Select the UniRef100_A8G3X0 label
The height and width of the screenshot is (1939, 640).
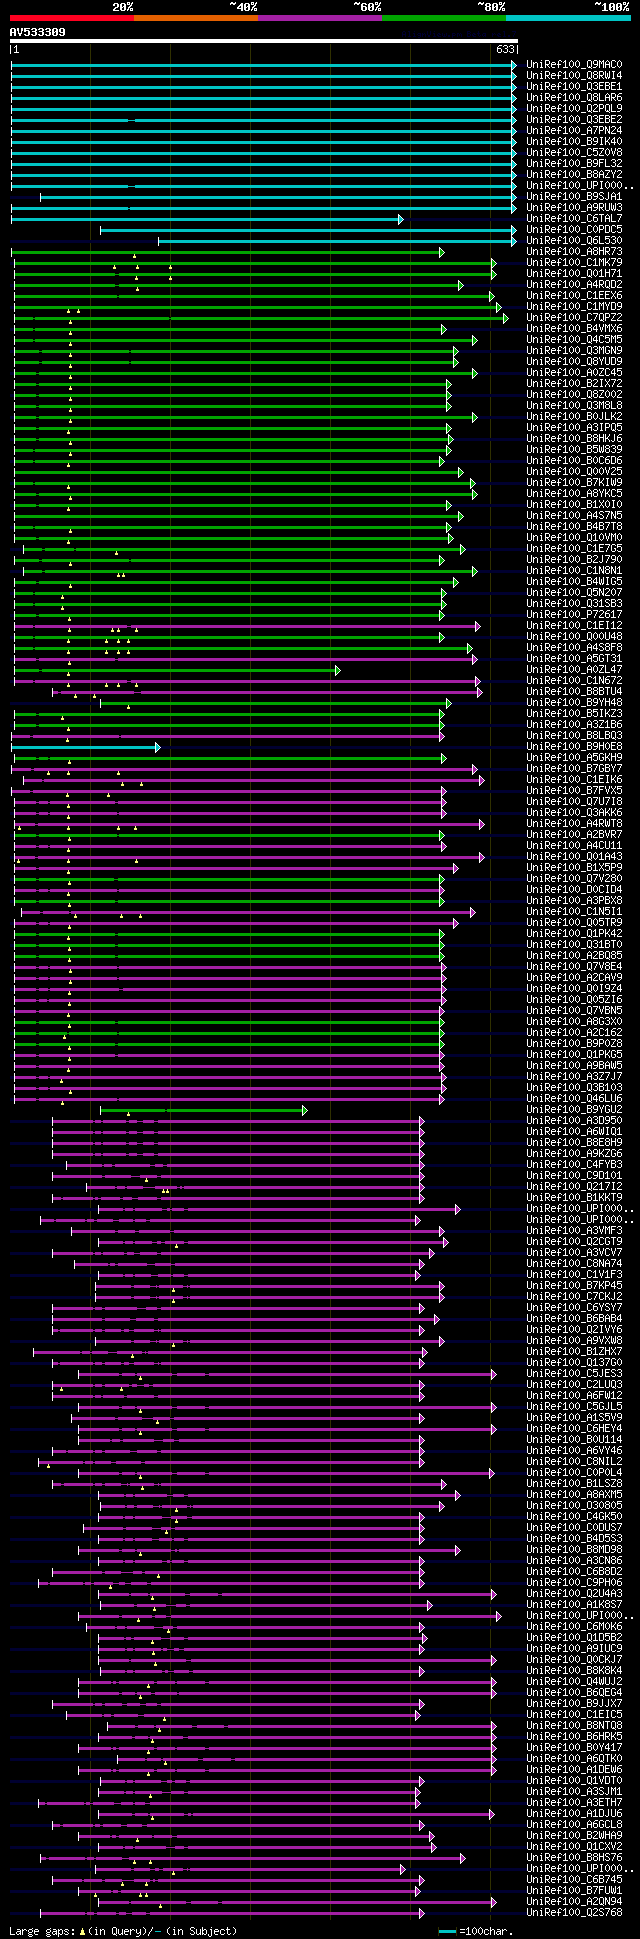point(574,1022)
